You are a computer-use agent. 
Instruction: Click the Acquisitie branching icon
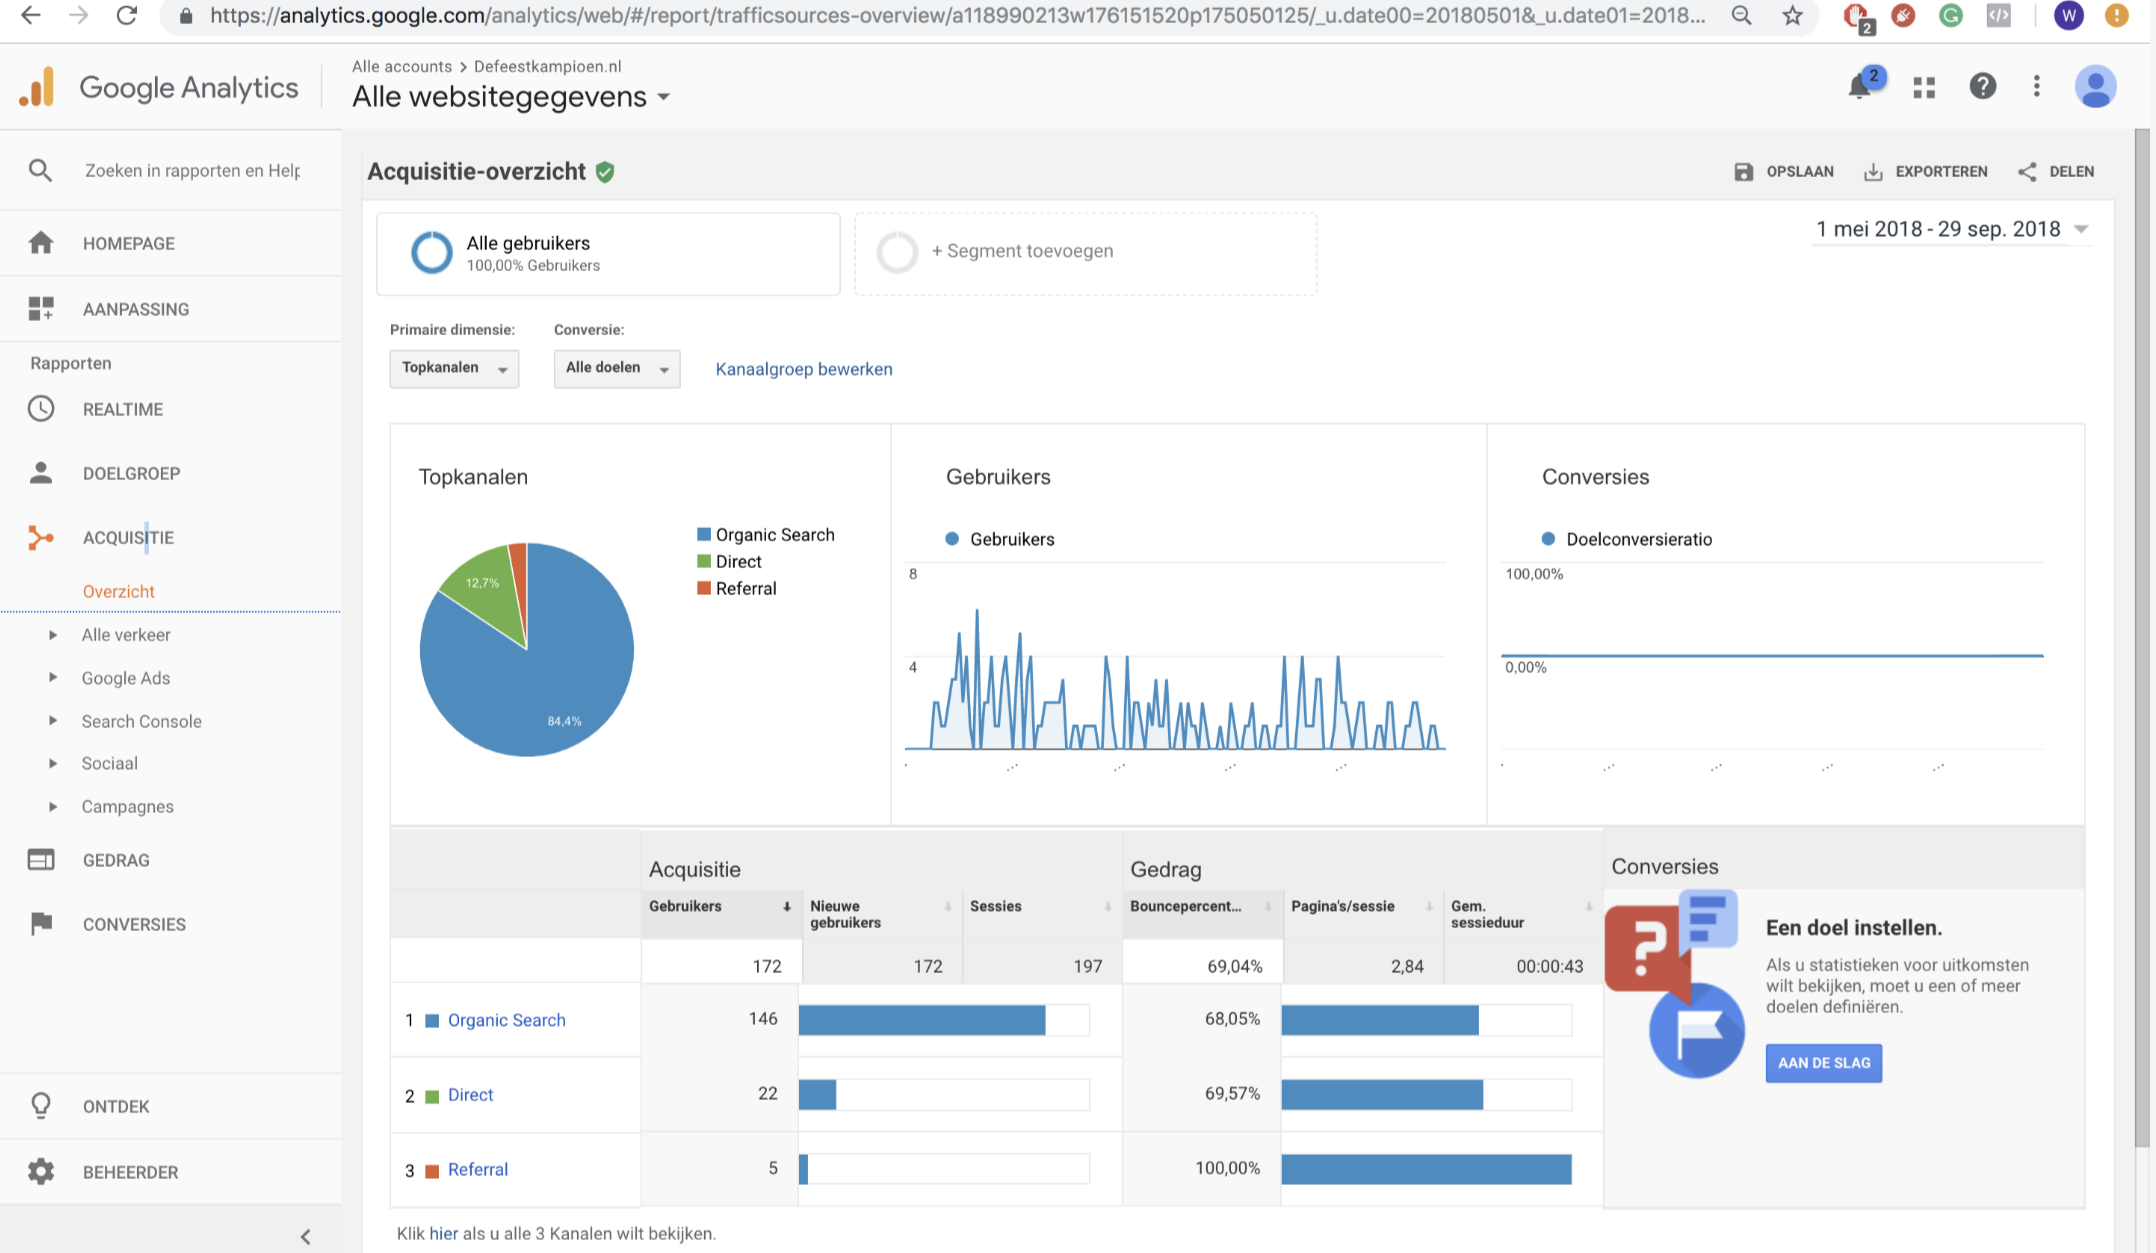(41, 537)
